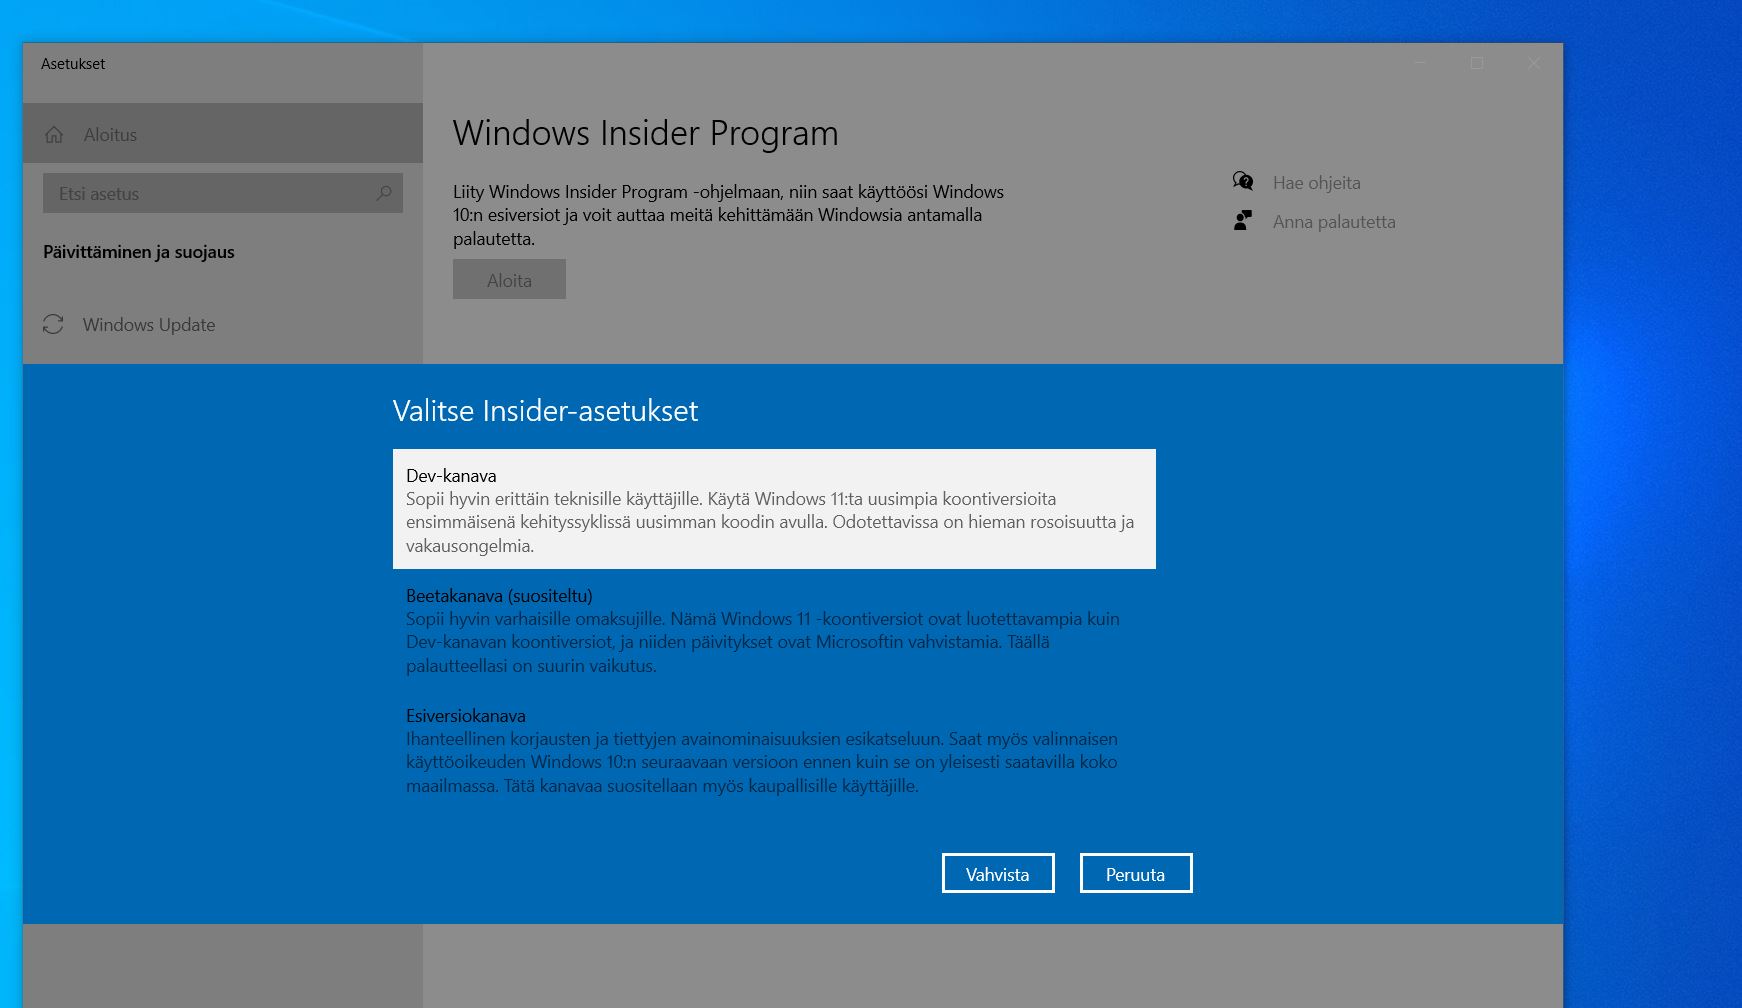This screenshot has height=1008, width=1742.
Task: Click the Päivittäminen ja suojaus heading
Action: [x=139, y=252]
